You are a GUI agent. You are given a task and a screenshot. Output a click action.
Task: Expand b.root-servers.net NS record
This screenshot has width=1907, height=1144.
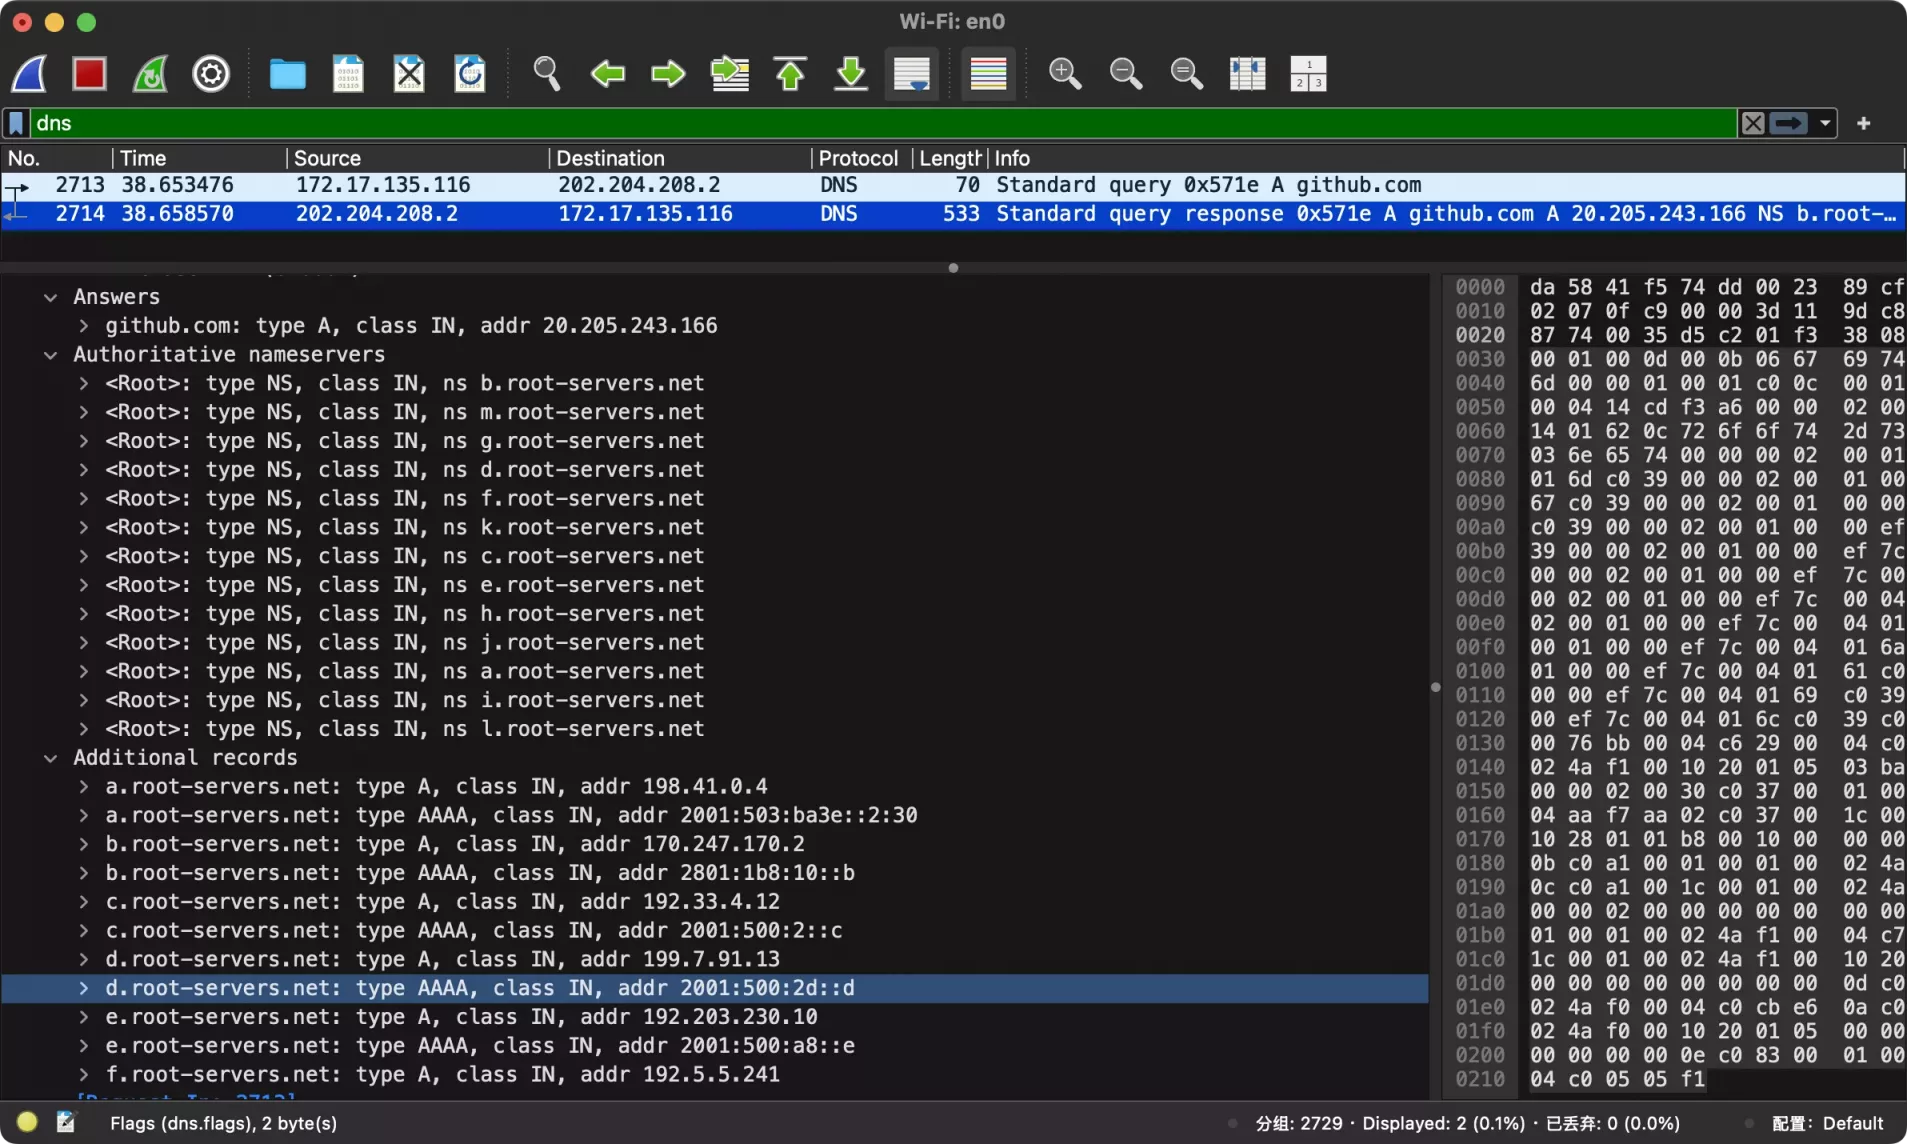tap(83, 384)
